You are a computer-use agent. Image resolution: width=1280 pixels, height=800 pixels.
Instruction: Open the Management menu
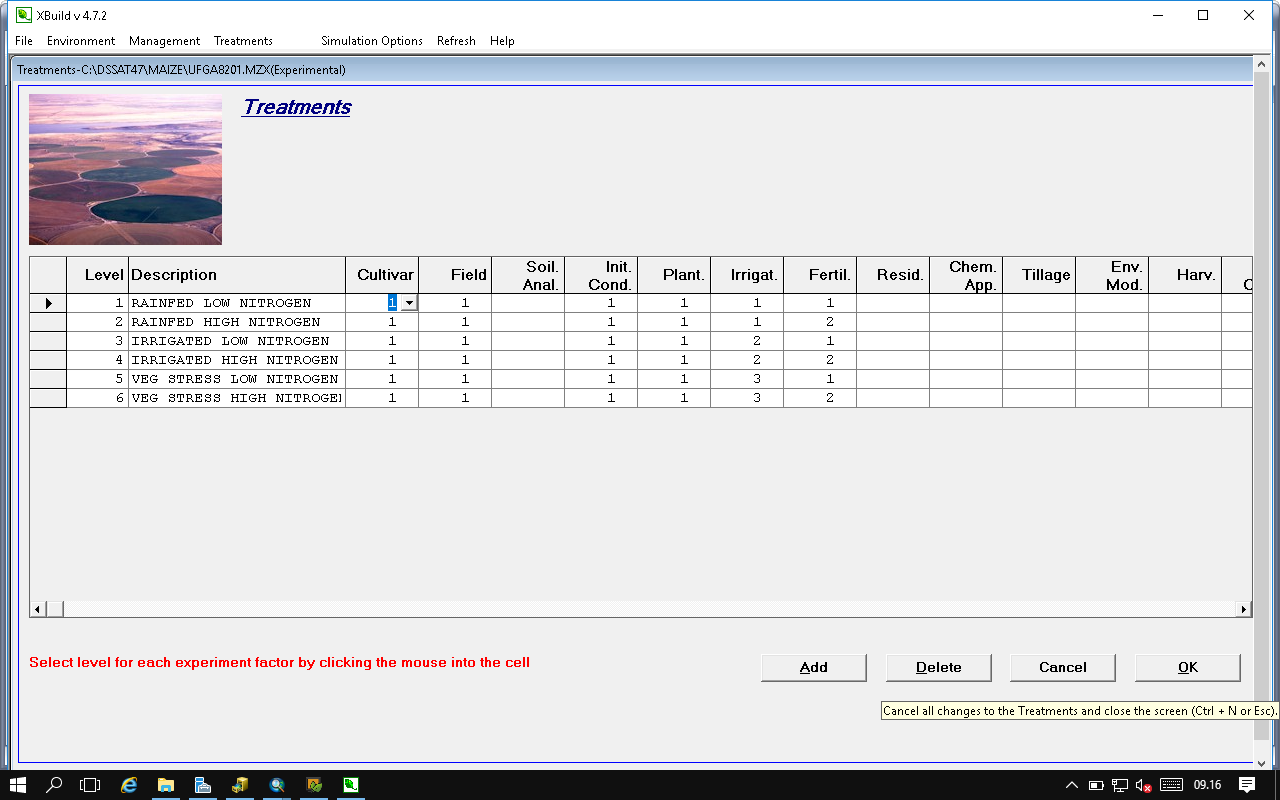(x=164, y=41)
